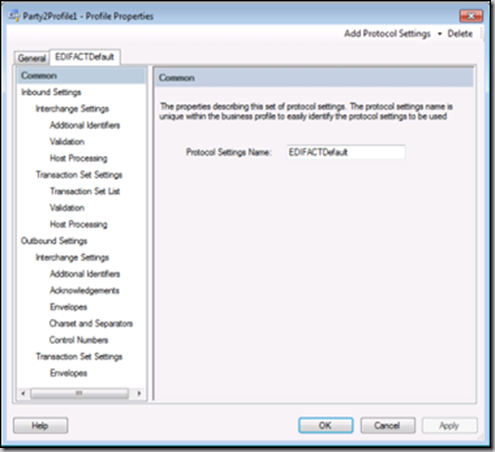This screenshot has width=495, height=452.
Task: Click the horizontal scrollbar thumb in tree
Action: 79,393
